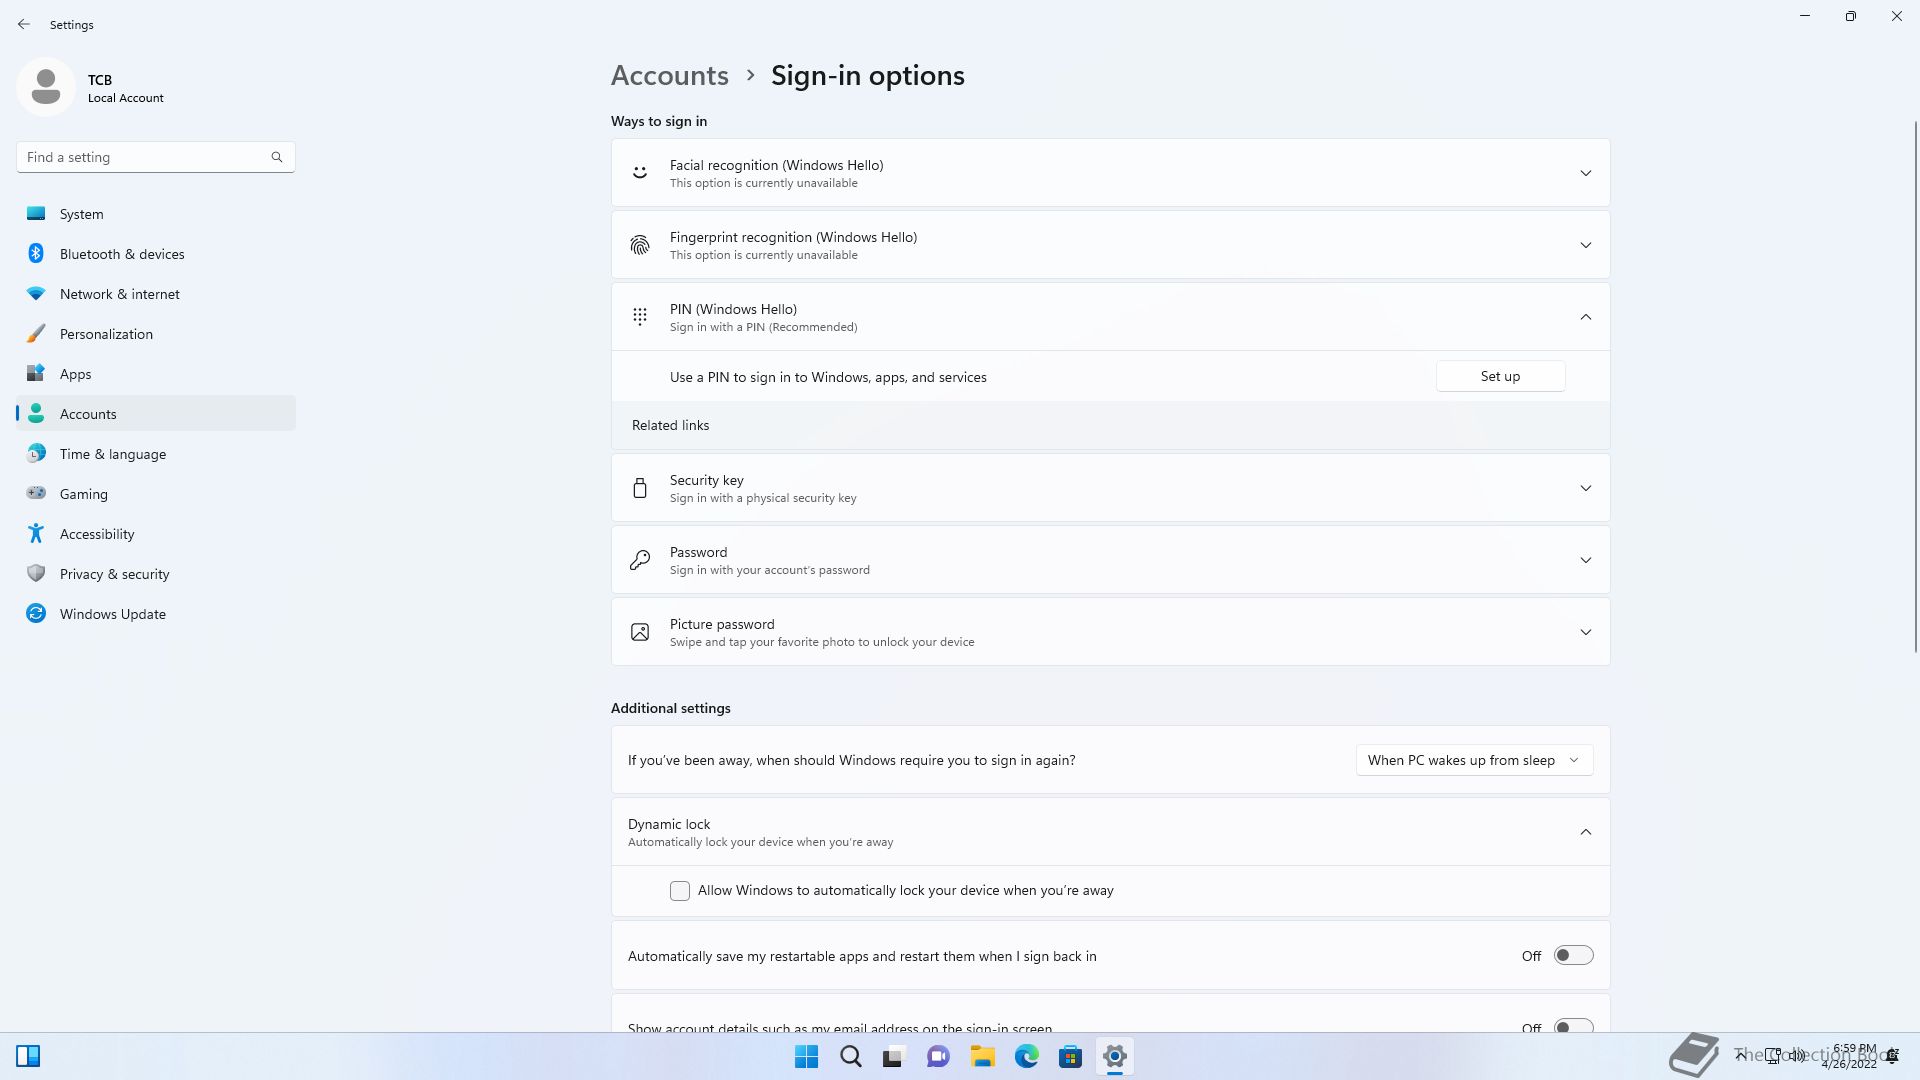This screenshot has height=1080, width=1920.
Task: Open File Explorer from taskbar
Action: pyautogui.click(x=982, y=1056)
